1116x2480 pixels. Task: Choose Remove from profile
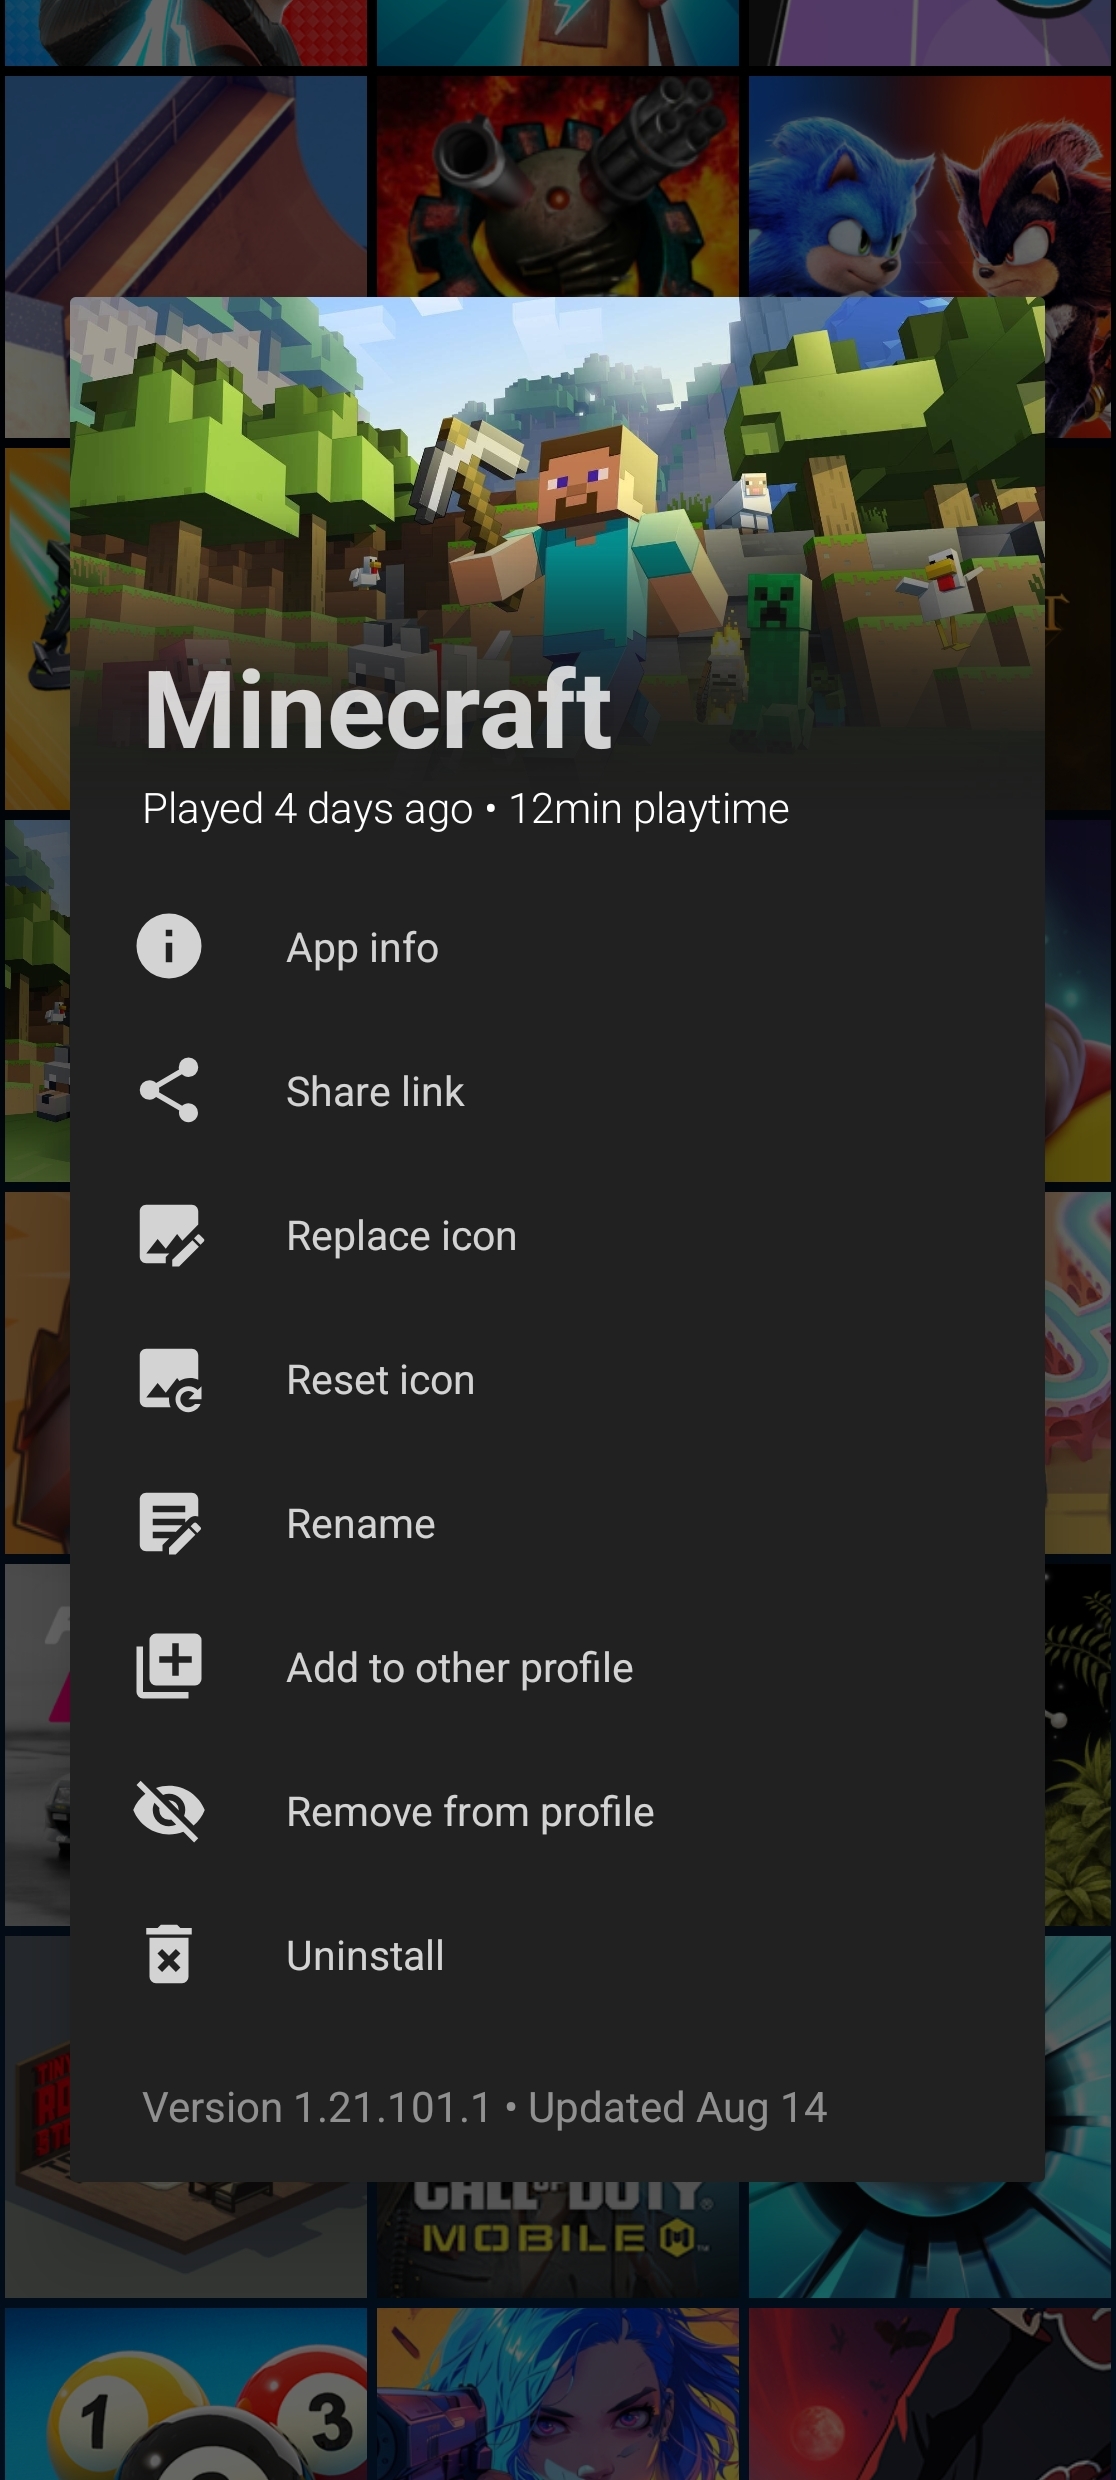[x=470, y=1812]
